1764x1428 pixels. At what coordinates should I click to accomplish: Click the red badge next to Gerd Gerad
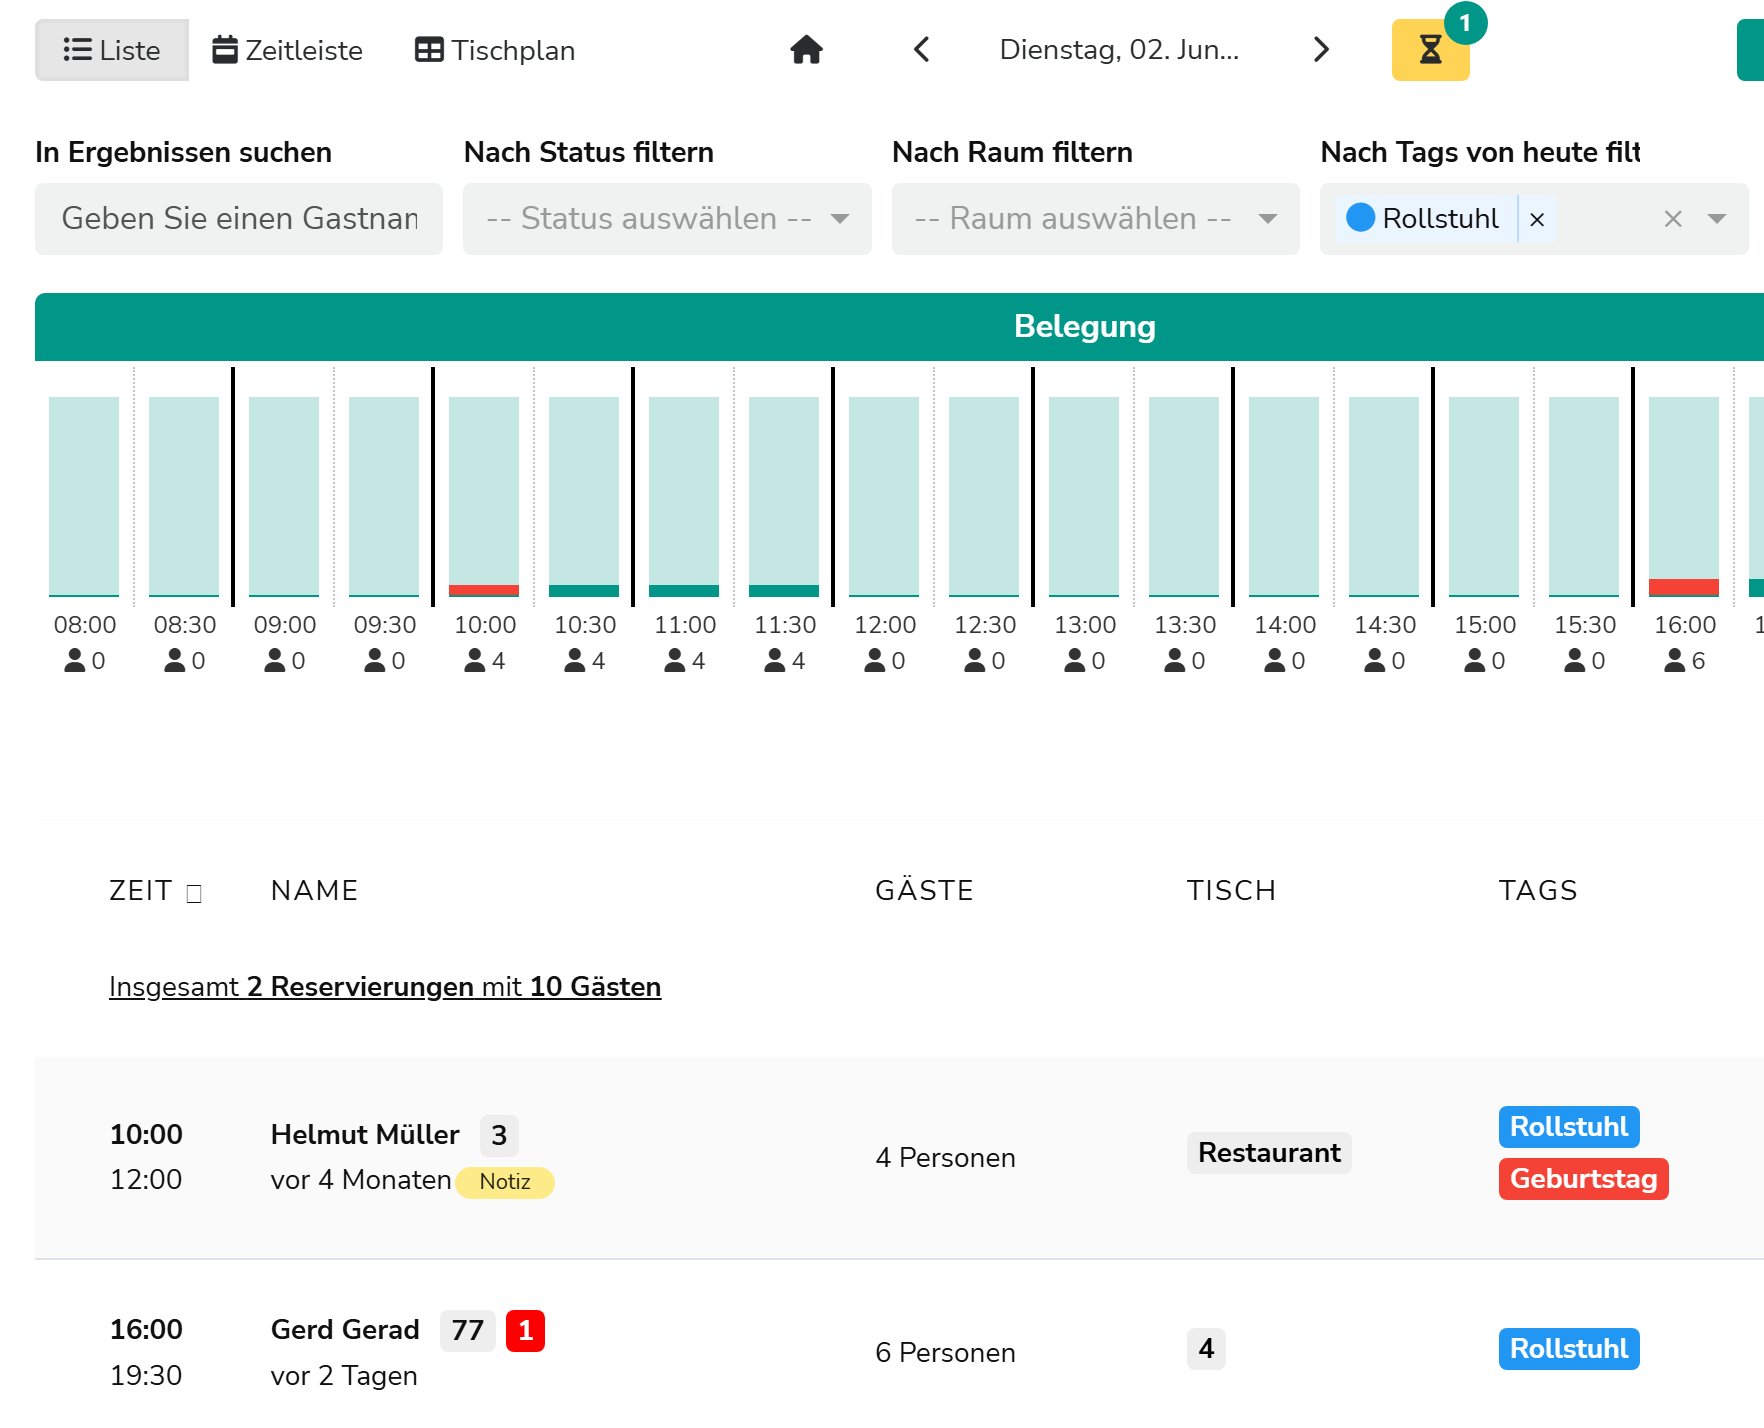pyautogui.click(x=525, y=1330)
